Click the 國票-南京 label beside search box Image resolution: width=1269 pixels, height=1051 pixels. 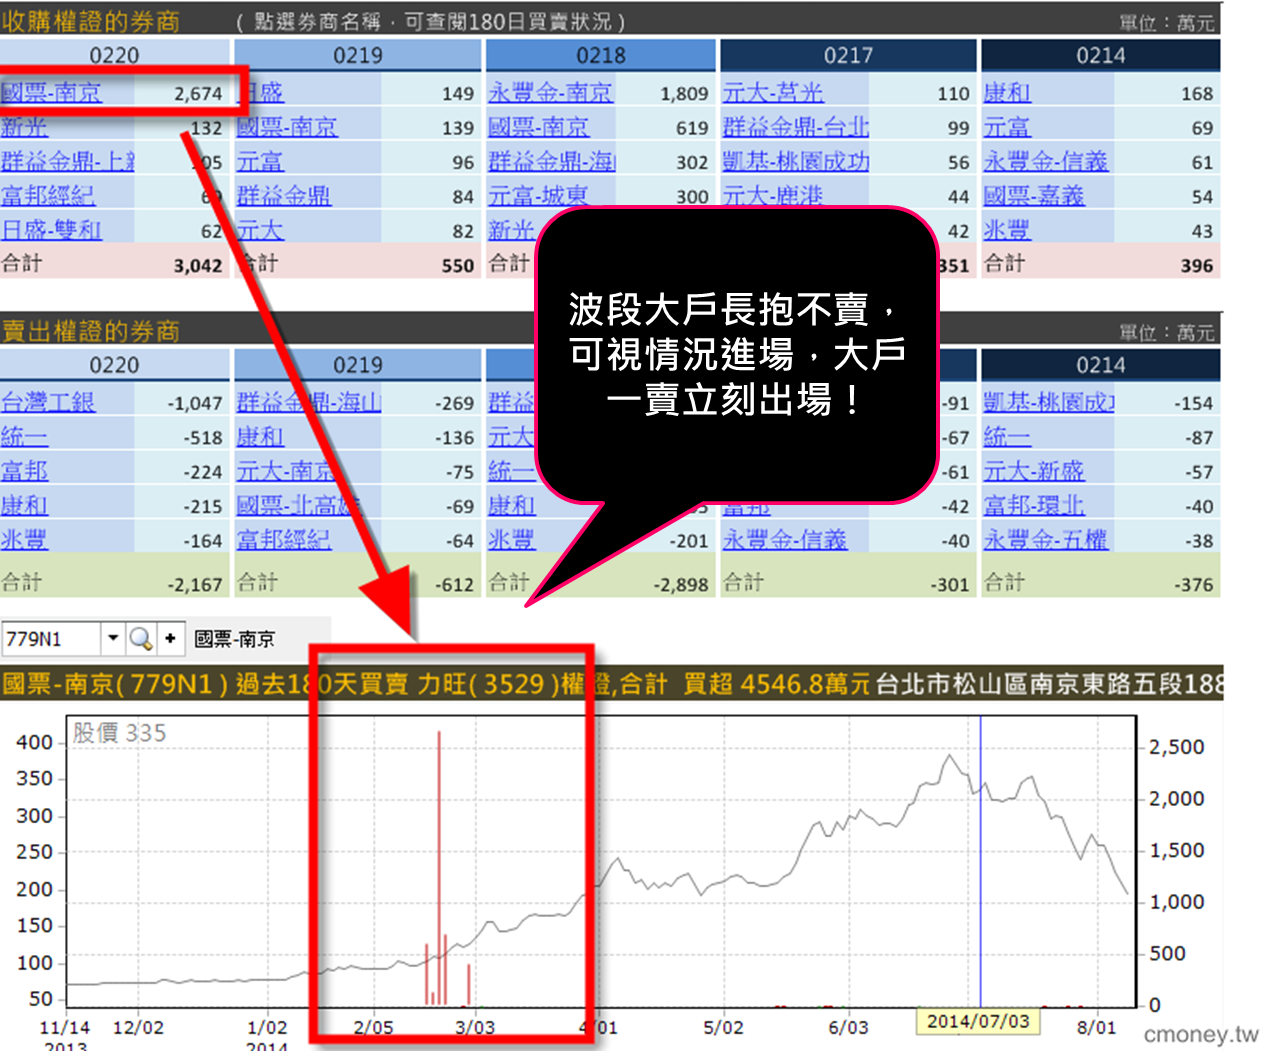[x=234, y=639]
